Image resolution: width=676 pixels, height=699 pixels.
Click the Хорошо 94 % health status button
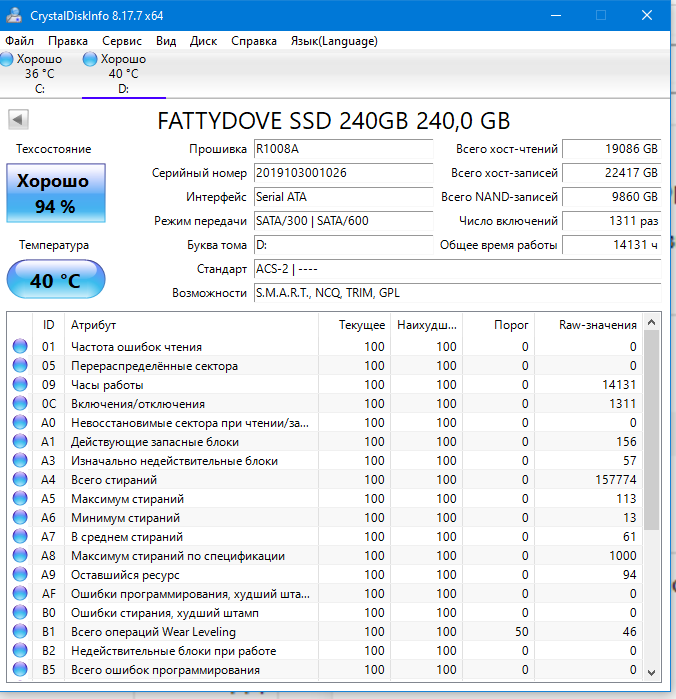[x=55, y=194]
